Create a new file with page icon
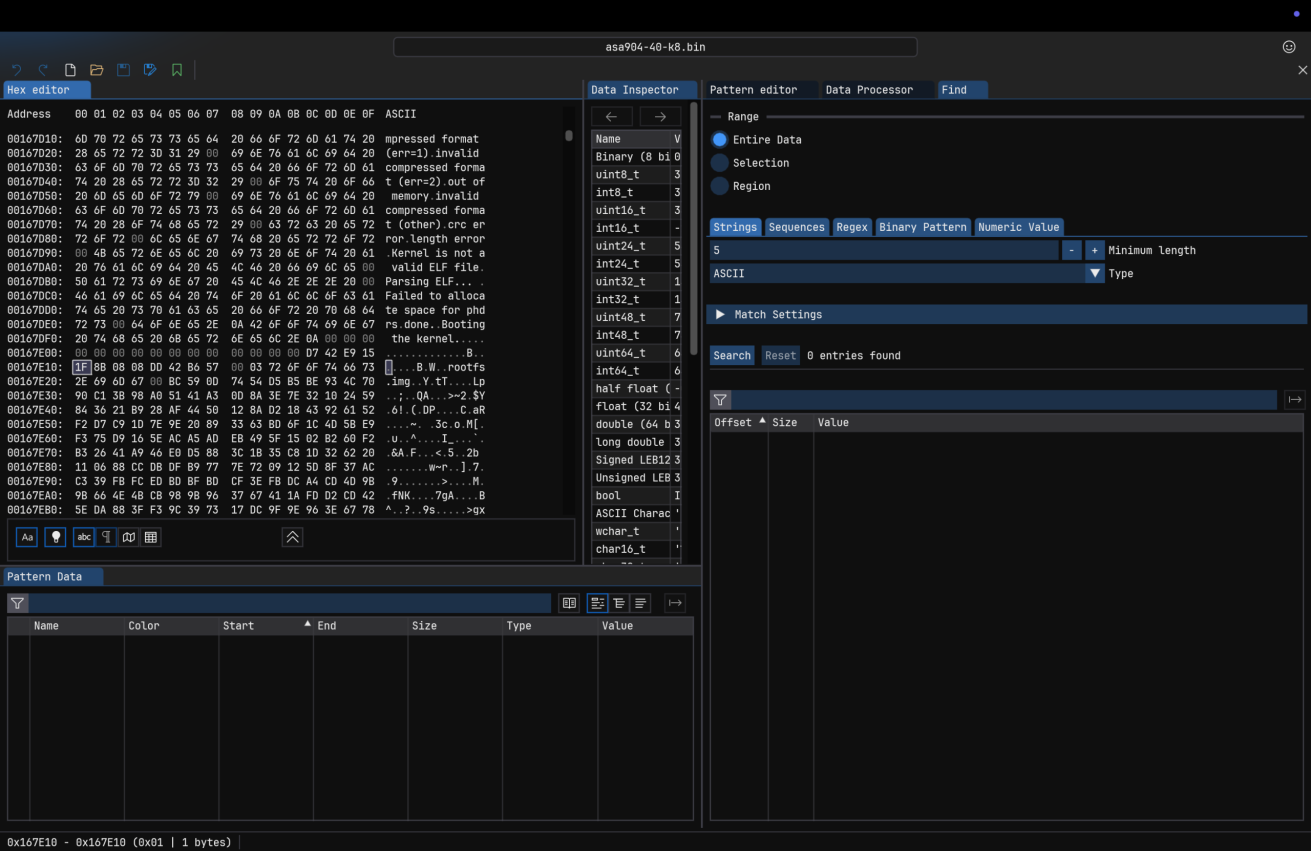Viewport: 1311px width, 851px height. (70, 70)
